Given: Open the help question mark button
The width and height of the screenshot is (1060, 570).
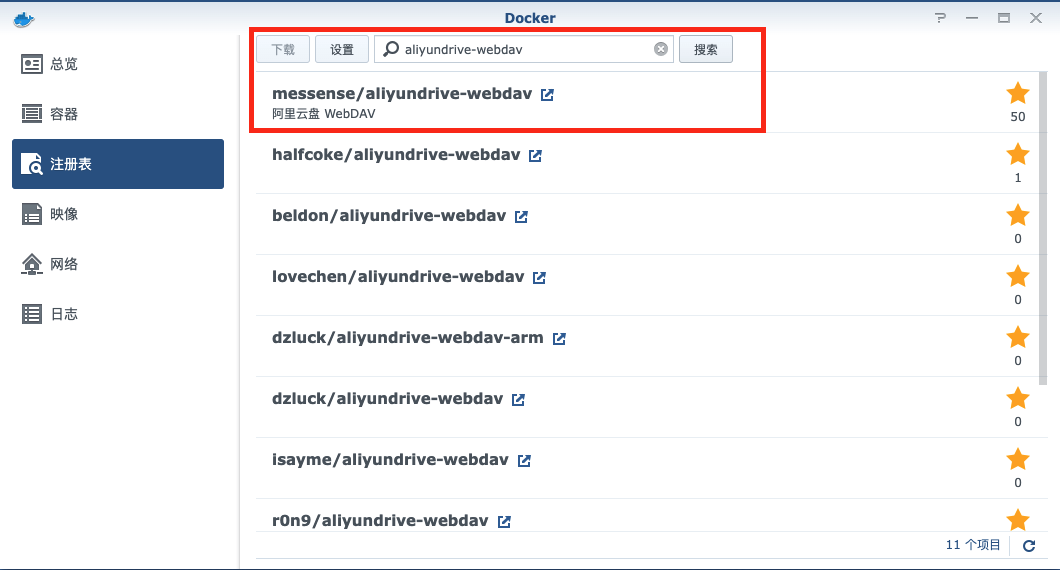Looking at the screenshot, I should click(x=940, y=18).
